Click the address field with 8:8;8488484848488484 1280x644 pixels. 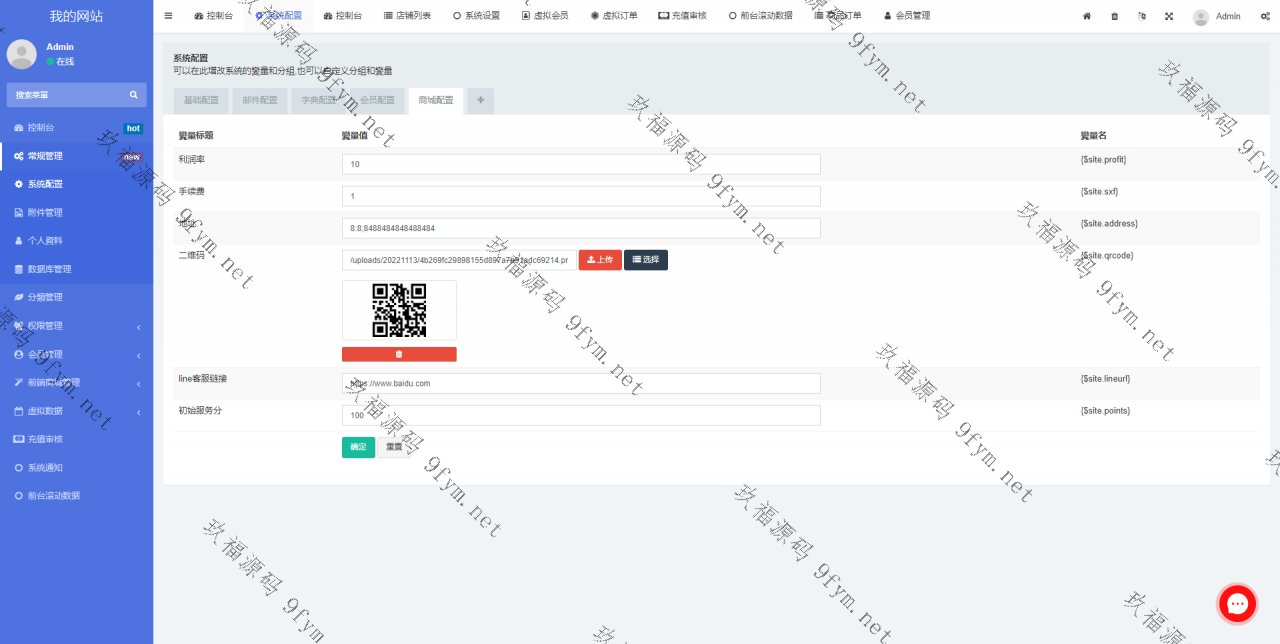click(581, 228)
